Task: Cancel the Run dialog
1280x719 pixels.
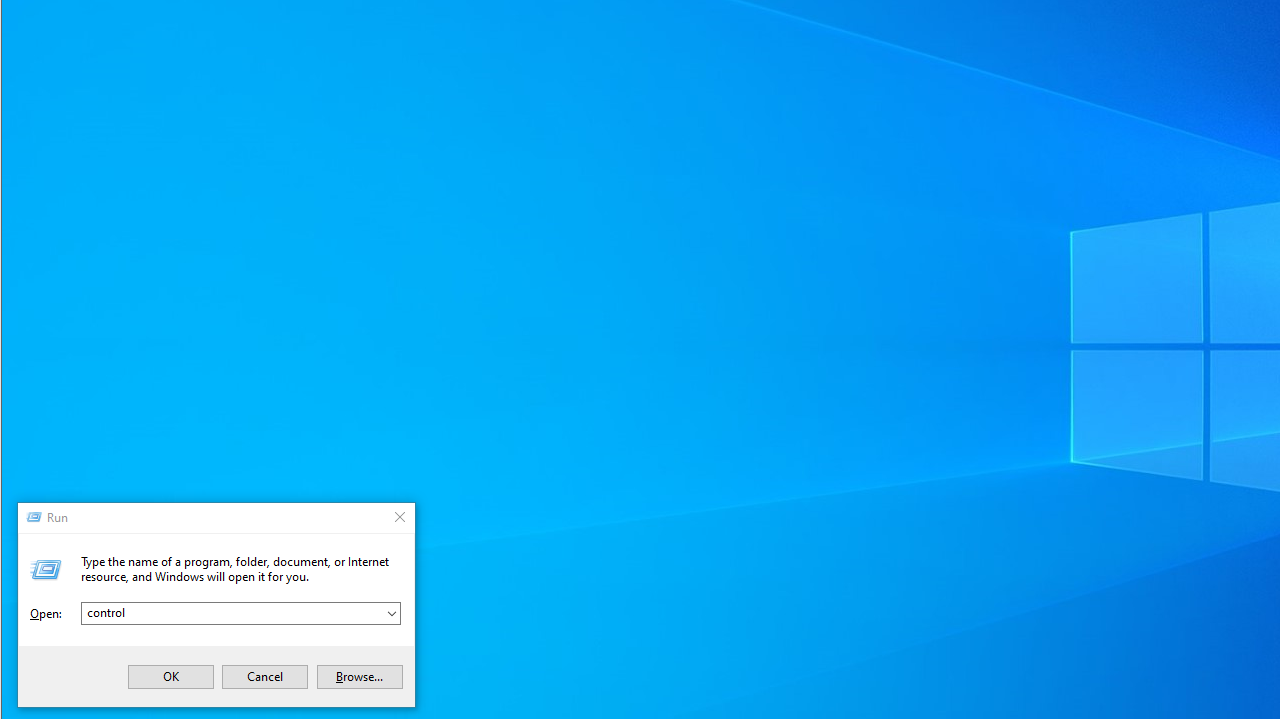Action: click(265, 677)
